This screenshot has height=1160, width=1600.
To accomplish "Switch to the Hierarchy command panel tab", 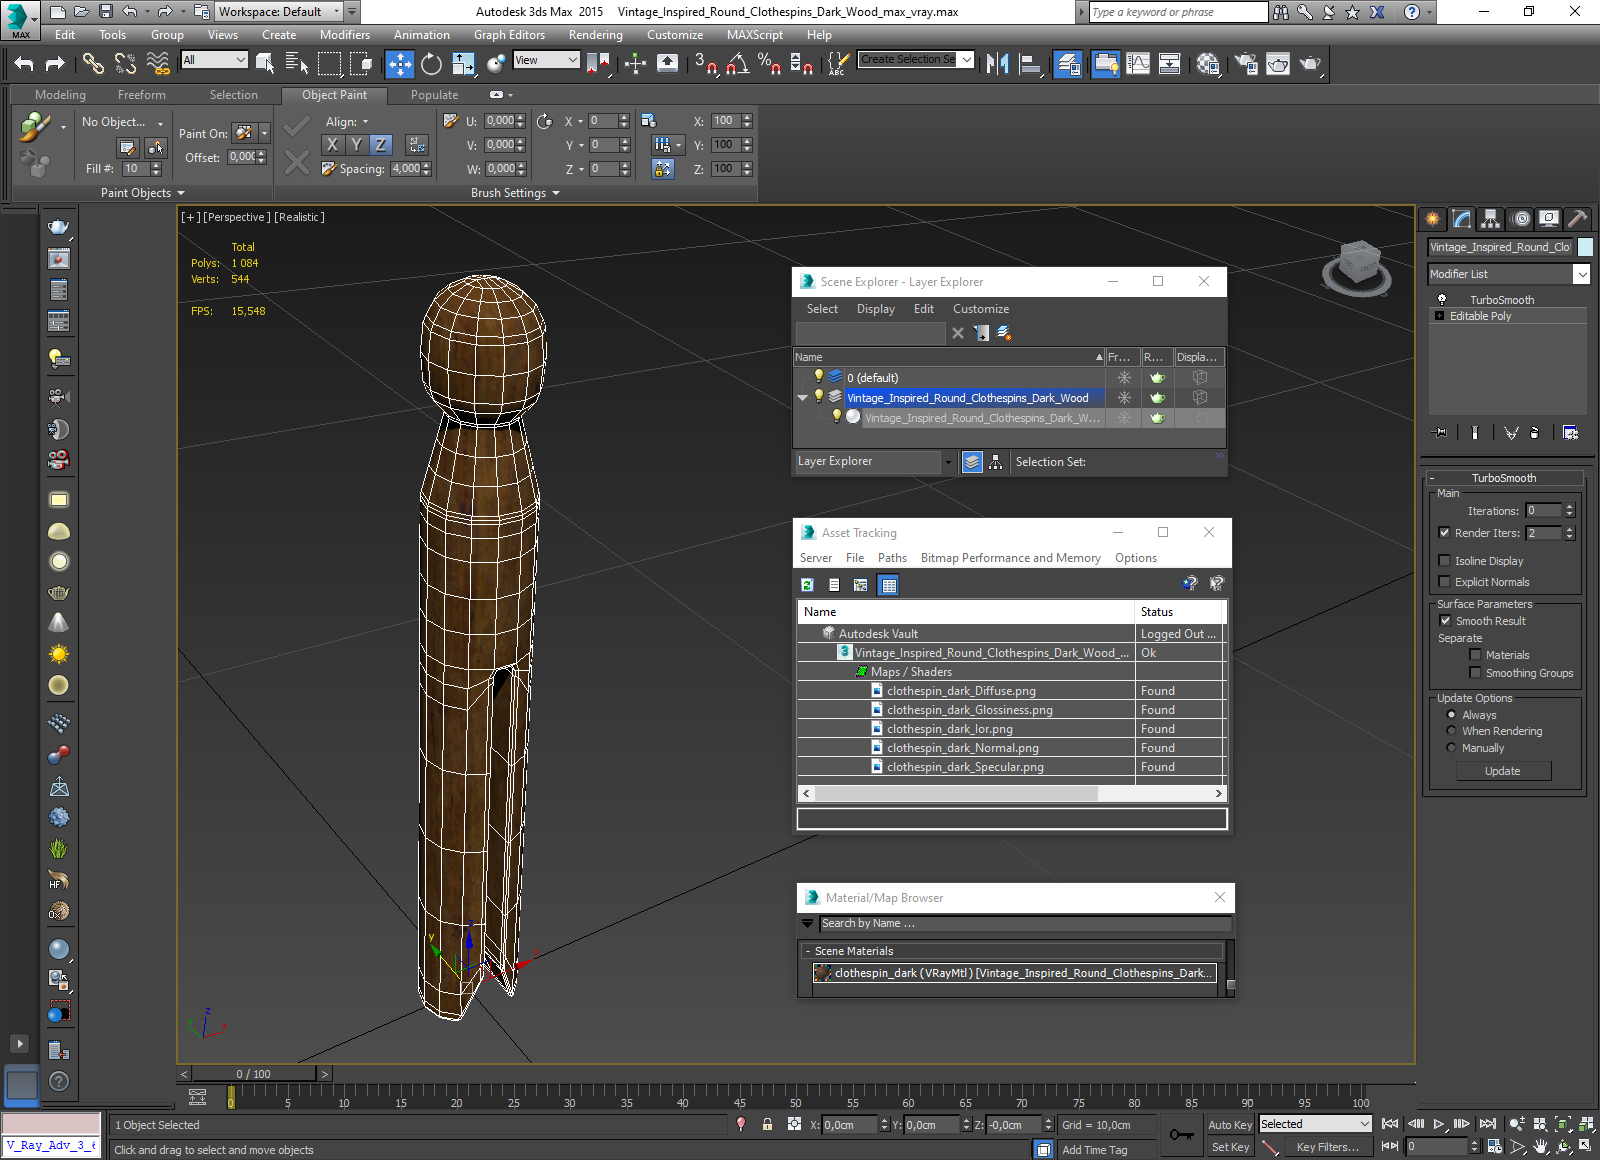I will pos(1491,218).
